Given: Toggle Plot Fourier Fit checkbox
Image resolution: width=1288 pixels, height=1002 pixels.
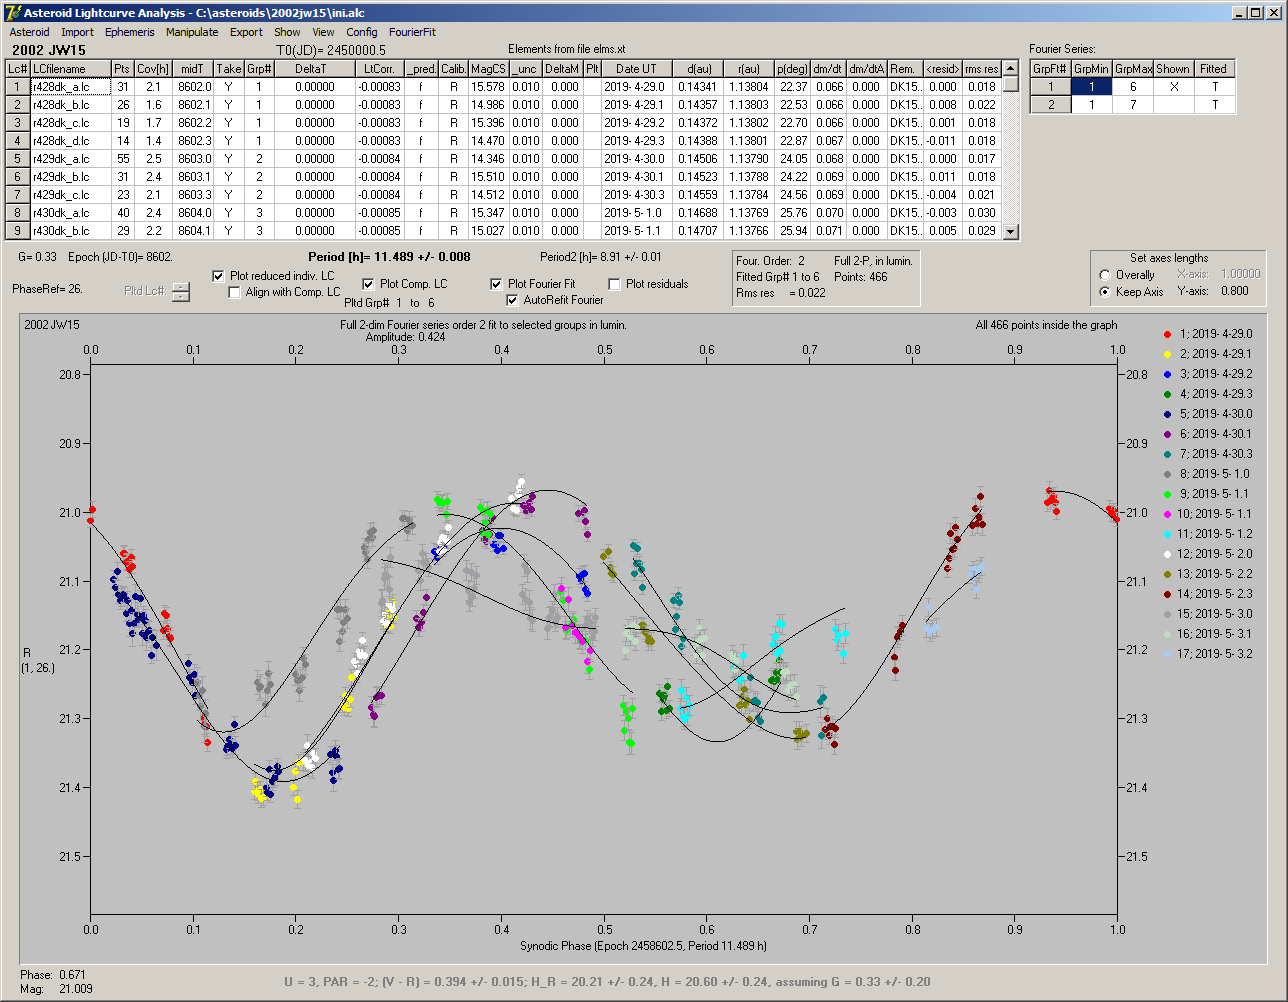Looking at the screenshot, I should pyautogui.click(x=496, y=284).
